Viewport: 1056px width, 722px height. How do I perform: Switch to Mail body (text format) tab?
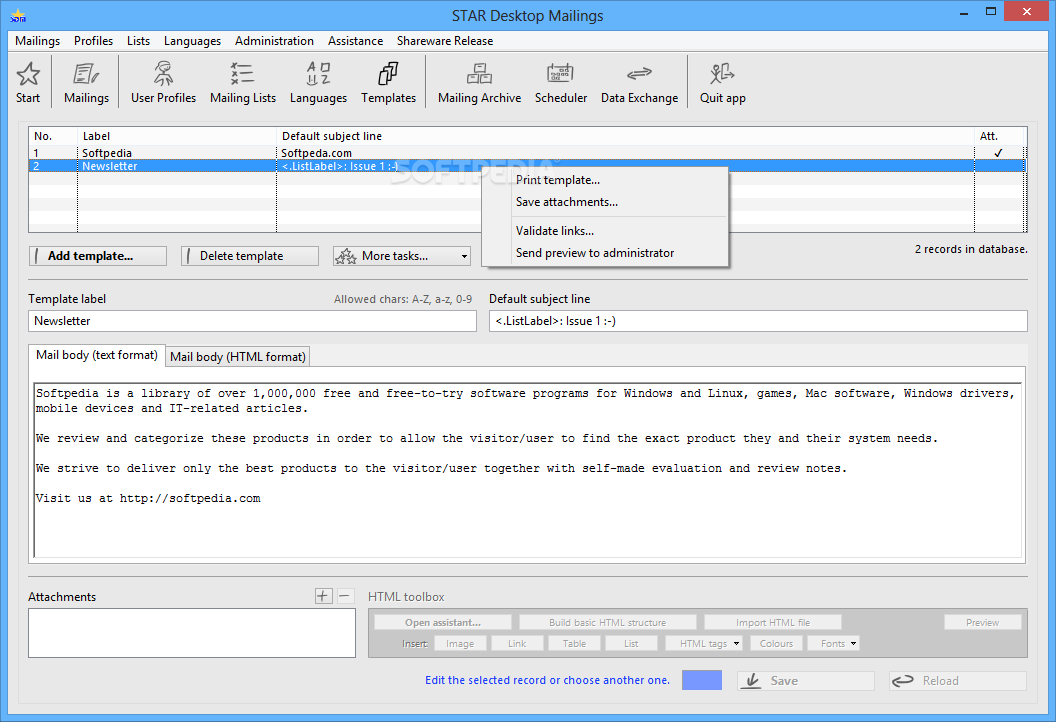[x=97, y=355]
